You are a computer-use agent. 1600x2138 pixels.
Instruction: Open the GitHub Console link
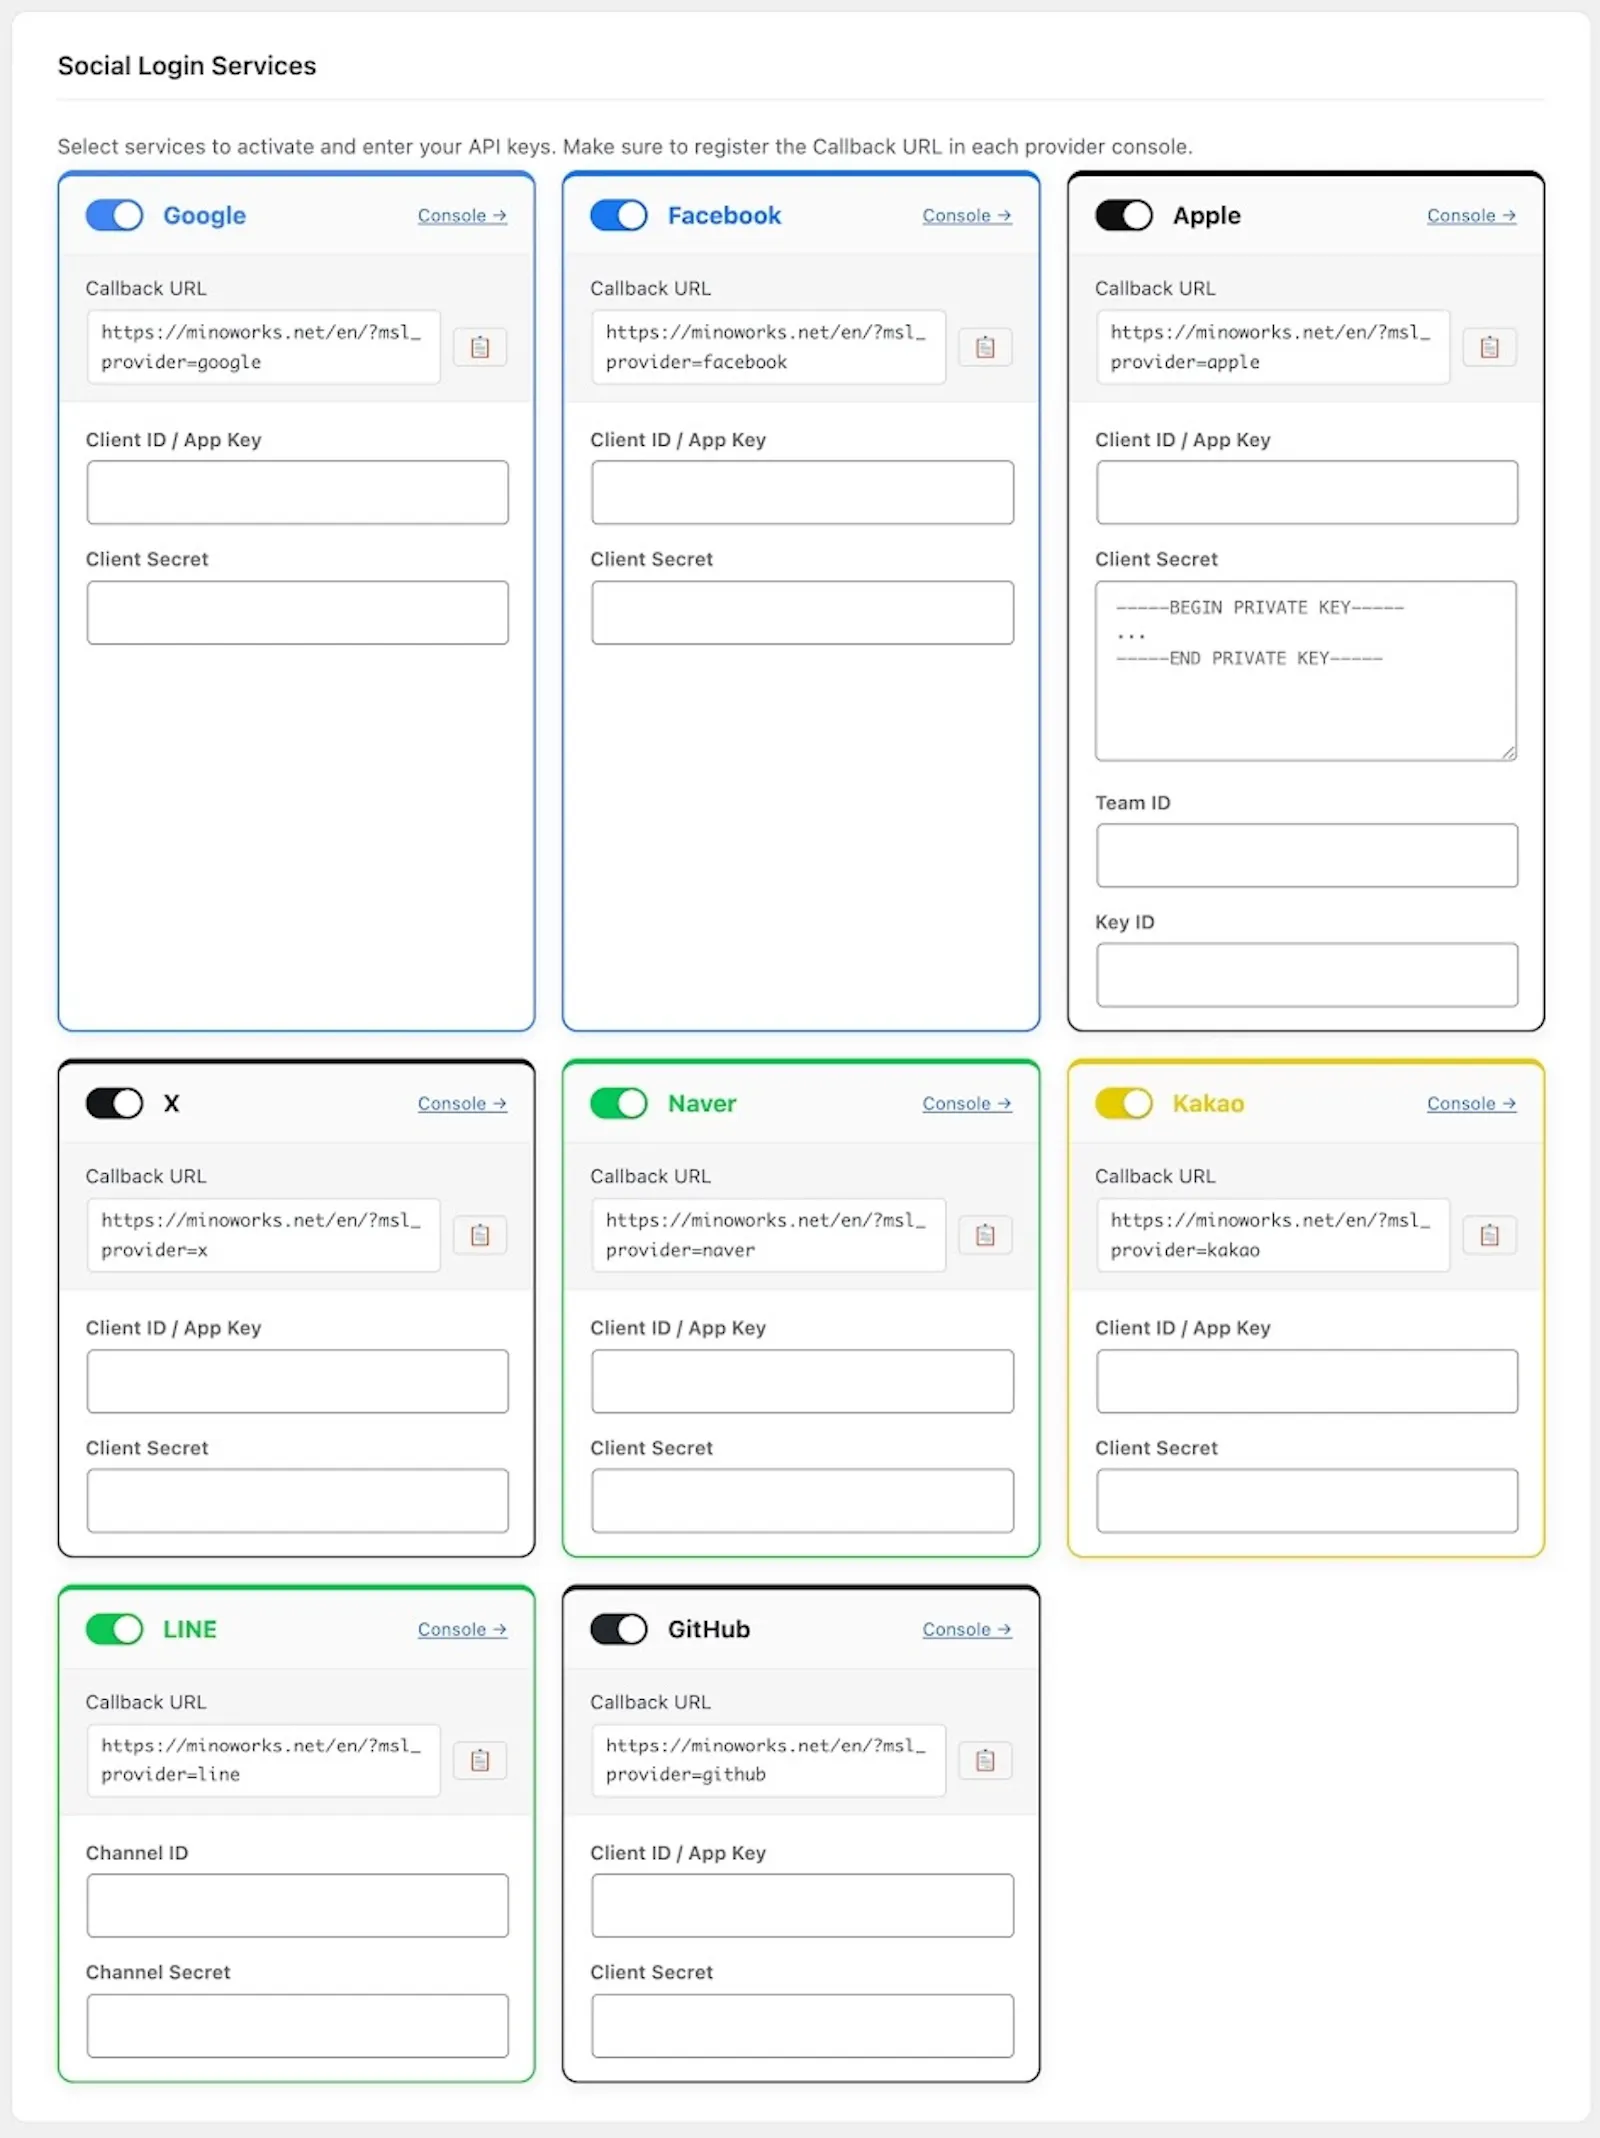(967, 1630)
